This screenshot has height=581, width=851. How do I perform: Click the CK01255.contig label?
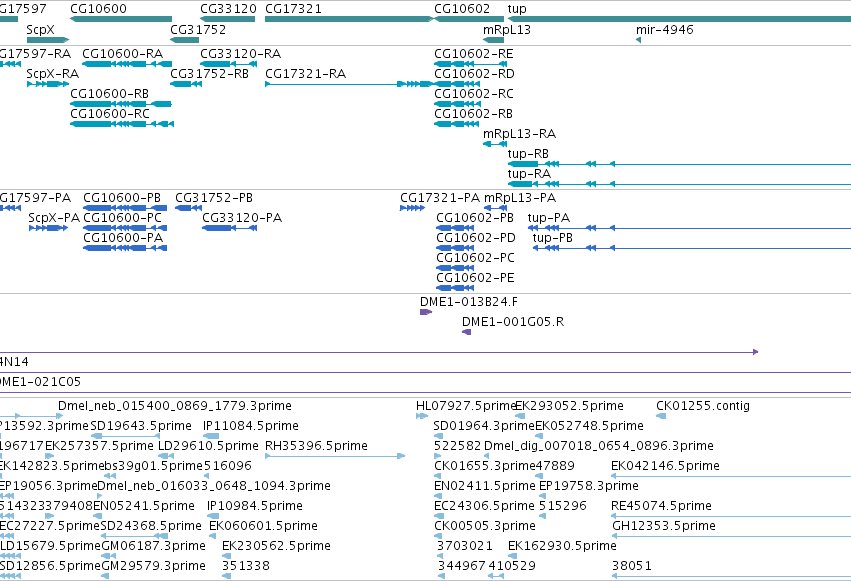tap(703, 406)
